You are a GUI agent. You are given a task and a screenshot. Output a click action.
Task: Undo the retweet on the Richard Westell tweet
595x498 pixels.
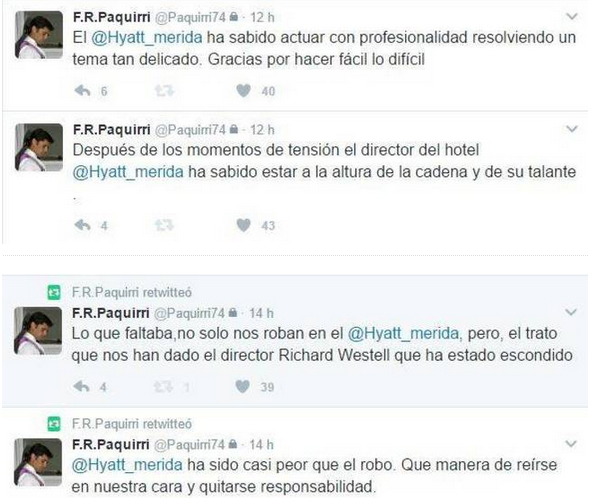pos(164,387)
